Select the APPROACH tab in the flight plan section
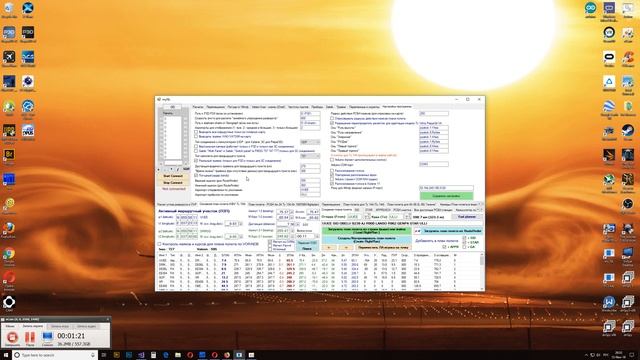Screen dimensions: 640x360 [383, 210]
